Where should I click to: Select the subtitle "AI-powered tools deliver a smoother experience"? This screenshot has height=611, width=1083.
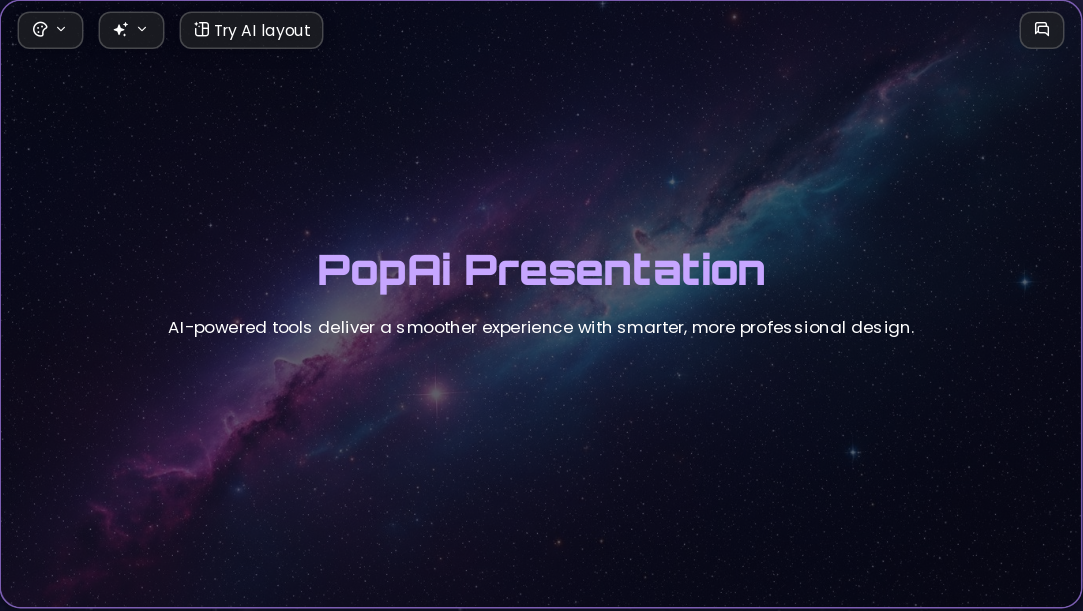click(371, 327)
